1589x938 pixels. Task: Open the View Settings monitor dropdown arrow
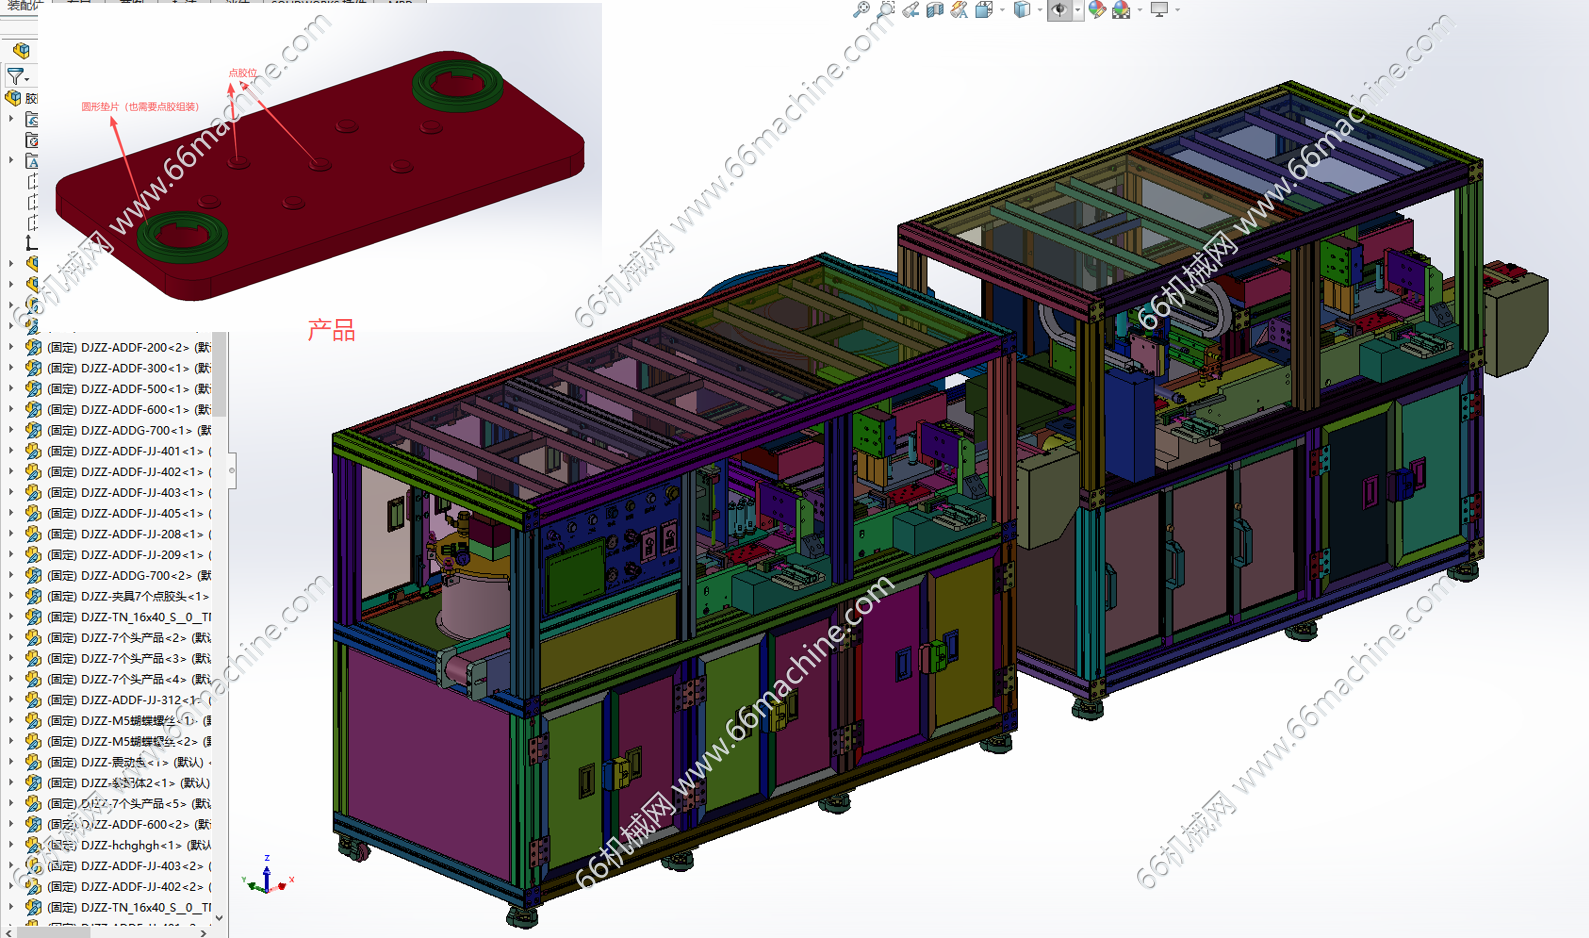point(1177,10)
